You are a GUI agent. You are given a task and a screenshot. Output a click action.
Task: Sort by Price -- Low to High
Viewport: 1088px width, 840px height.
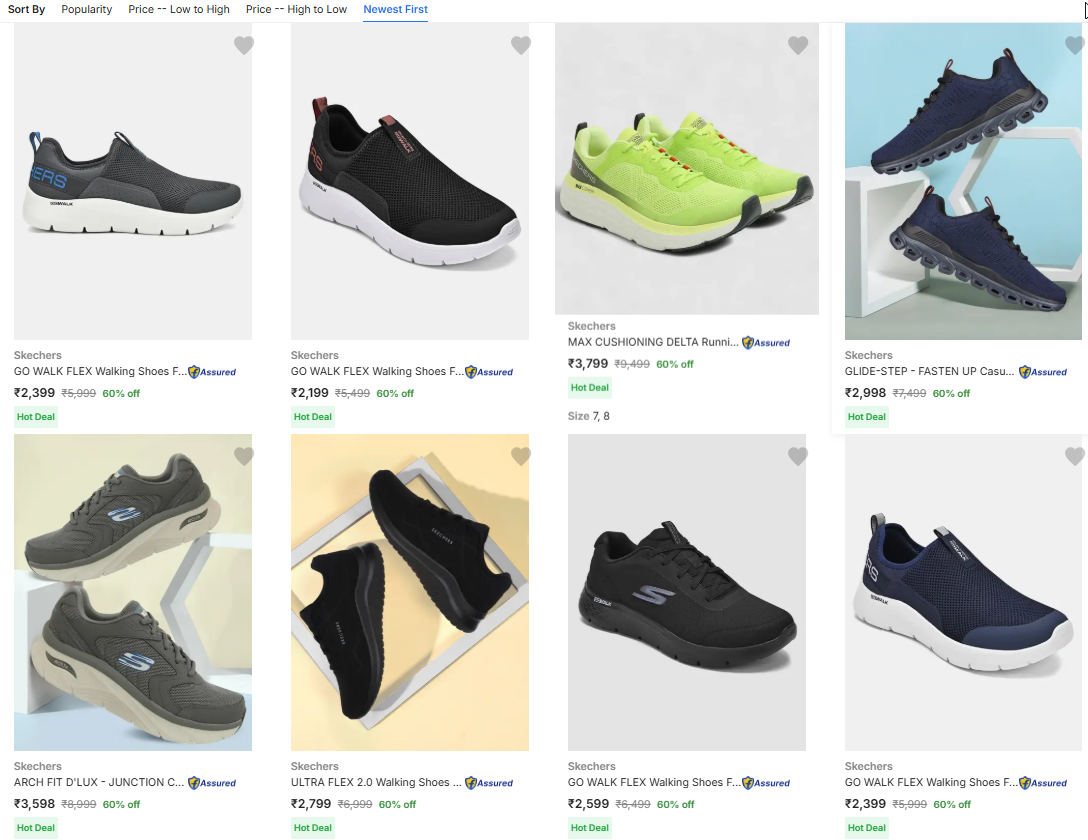click(x=179, y=9)
